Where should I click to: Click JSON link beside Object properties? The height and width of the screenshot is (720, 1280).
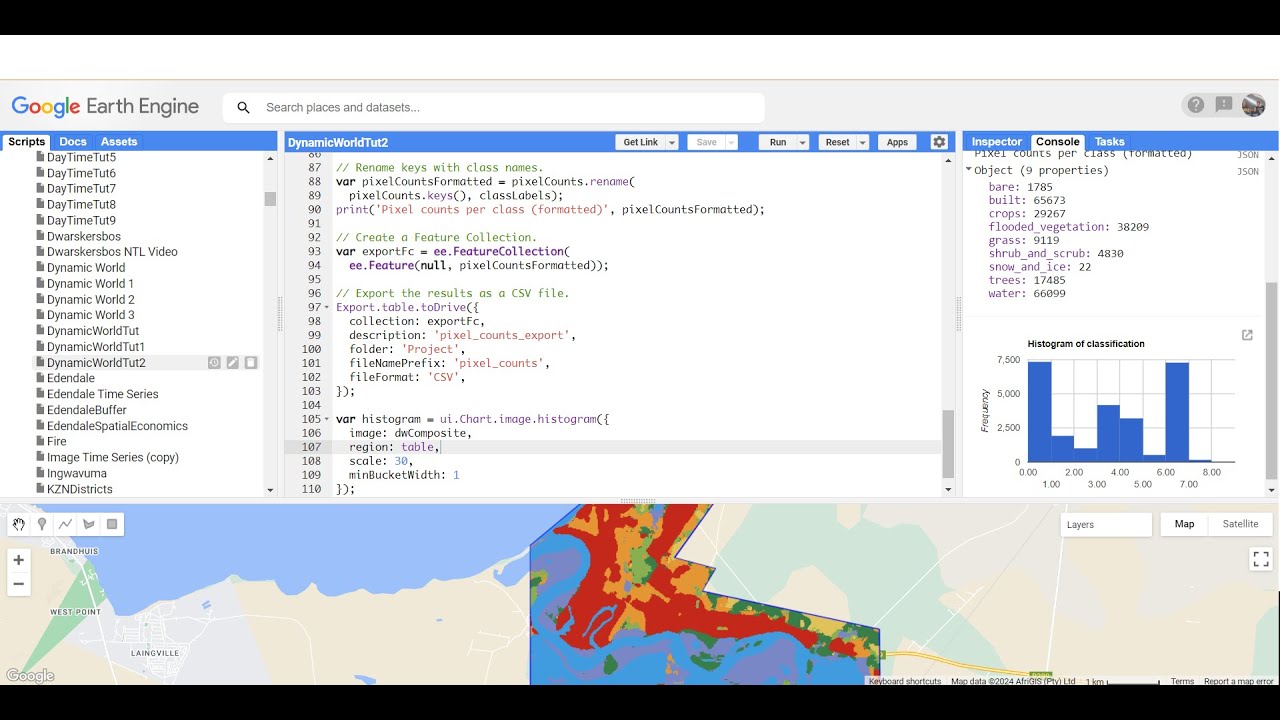pyautogui.click(x=1247, y=171)
